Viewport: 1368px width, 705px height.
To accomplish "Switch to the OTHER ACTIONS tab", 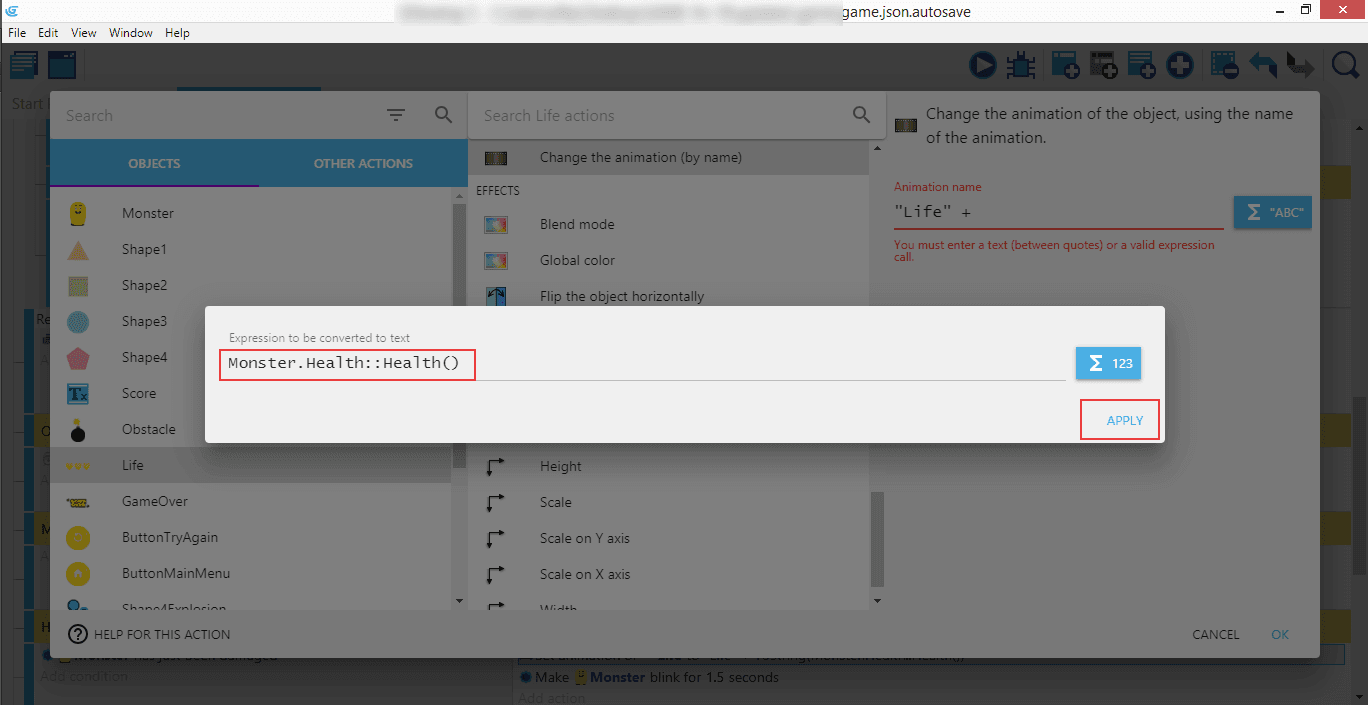I will coord(363,163).
